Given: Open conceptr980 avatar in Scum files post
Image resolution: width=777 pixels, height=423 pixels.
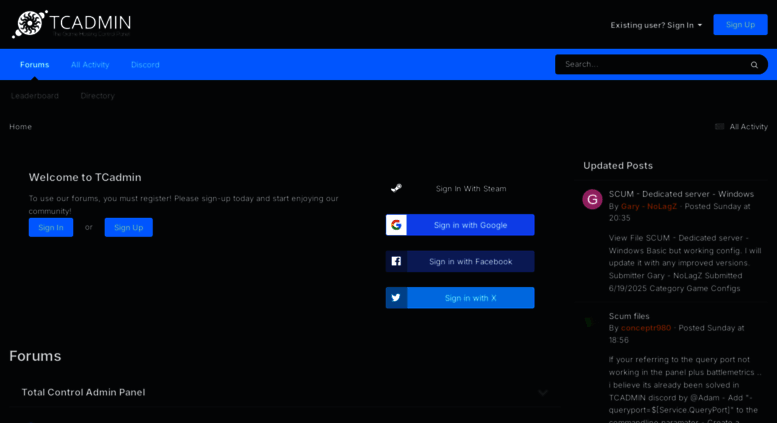Looking at the screenshot, I should coord(590,322).
